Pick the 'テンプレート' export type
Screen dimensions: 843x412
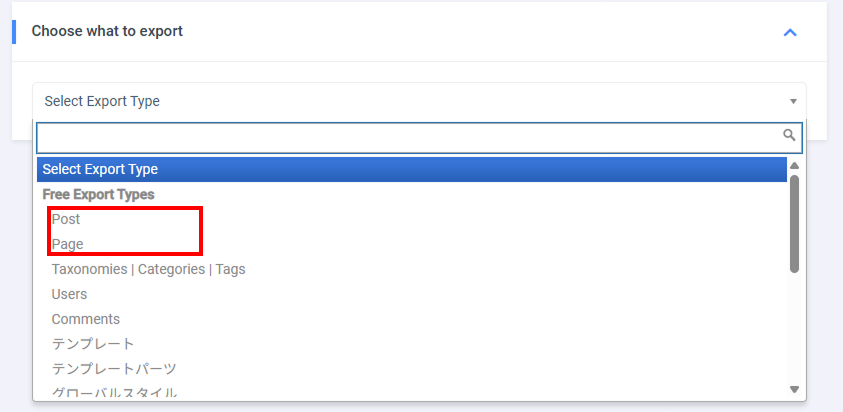click(x=93, y=344)
